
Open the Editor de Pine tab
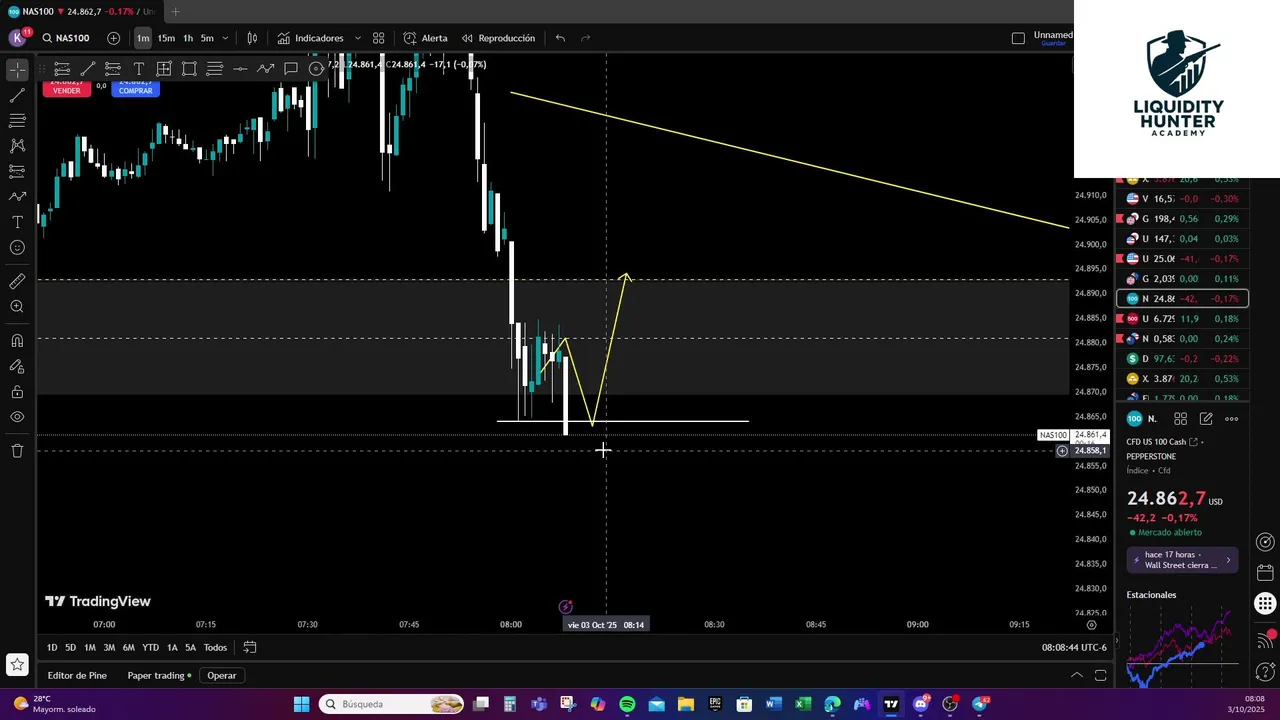click(x=77, y=675)
